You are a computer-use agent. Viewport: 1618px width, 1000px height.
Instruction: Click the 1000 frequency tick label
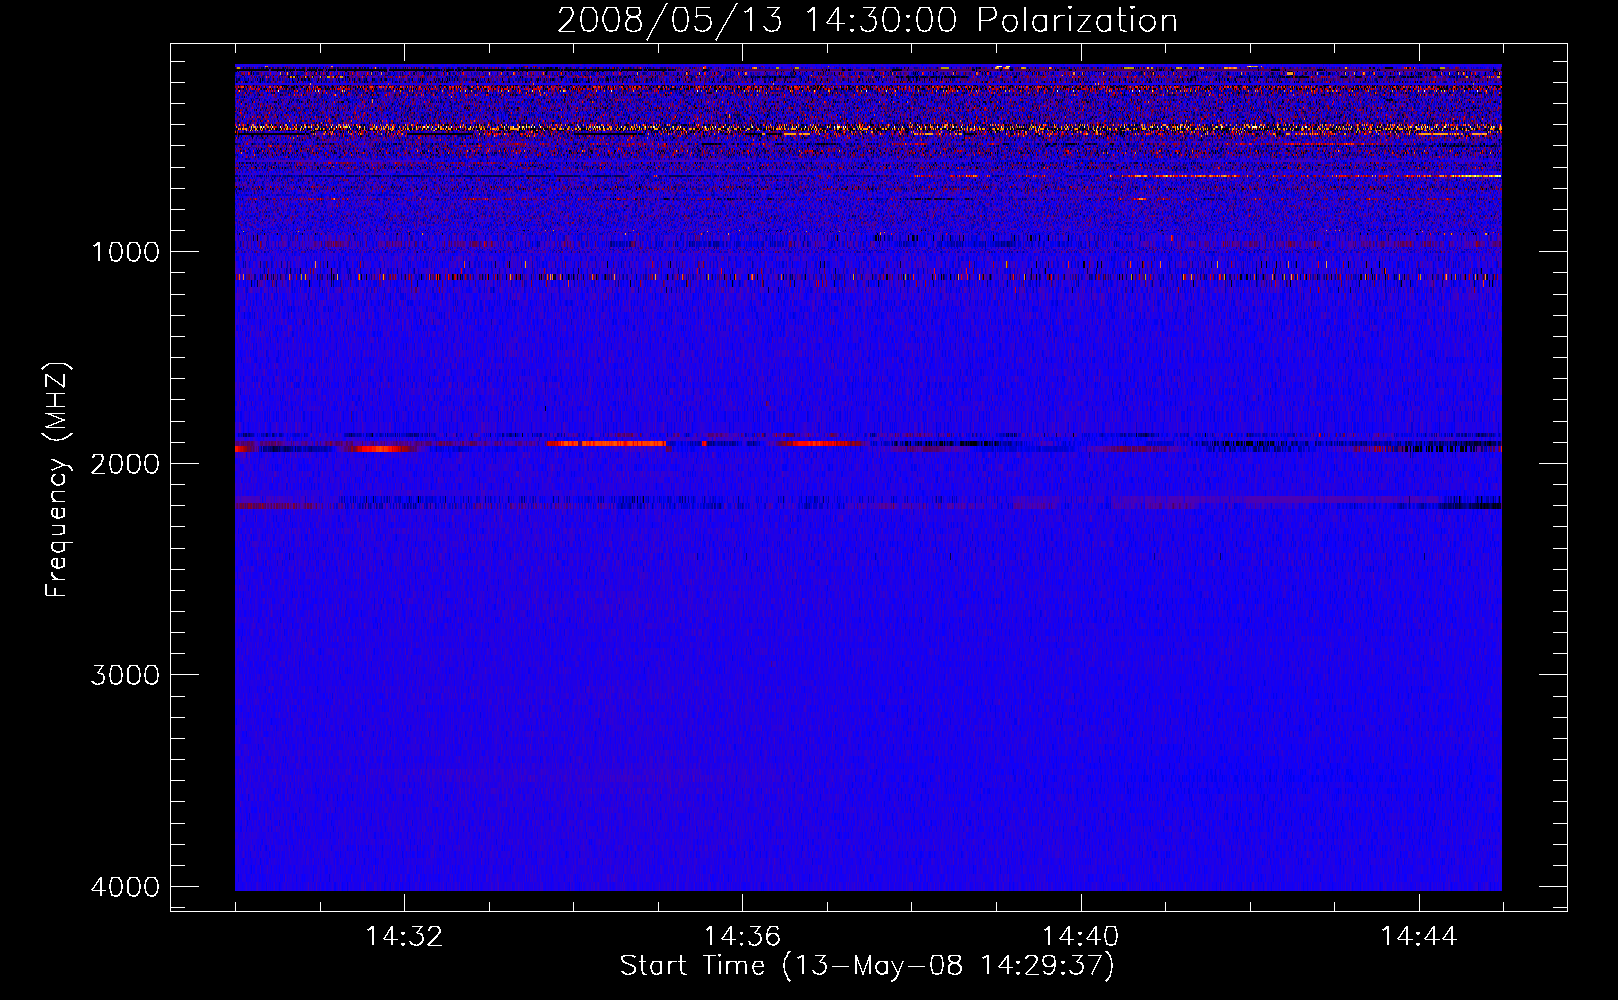pyautogui.click(x=125, y=251)
